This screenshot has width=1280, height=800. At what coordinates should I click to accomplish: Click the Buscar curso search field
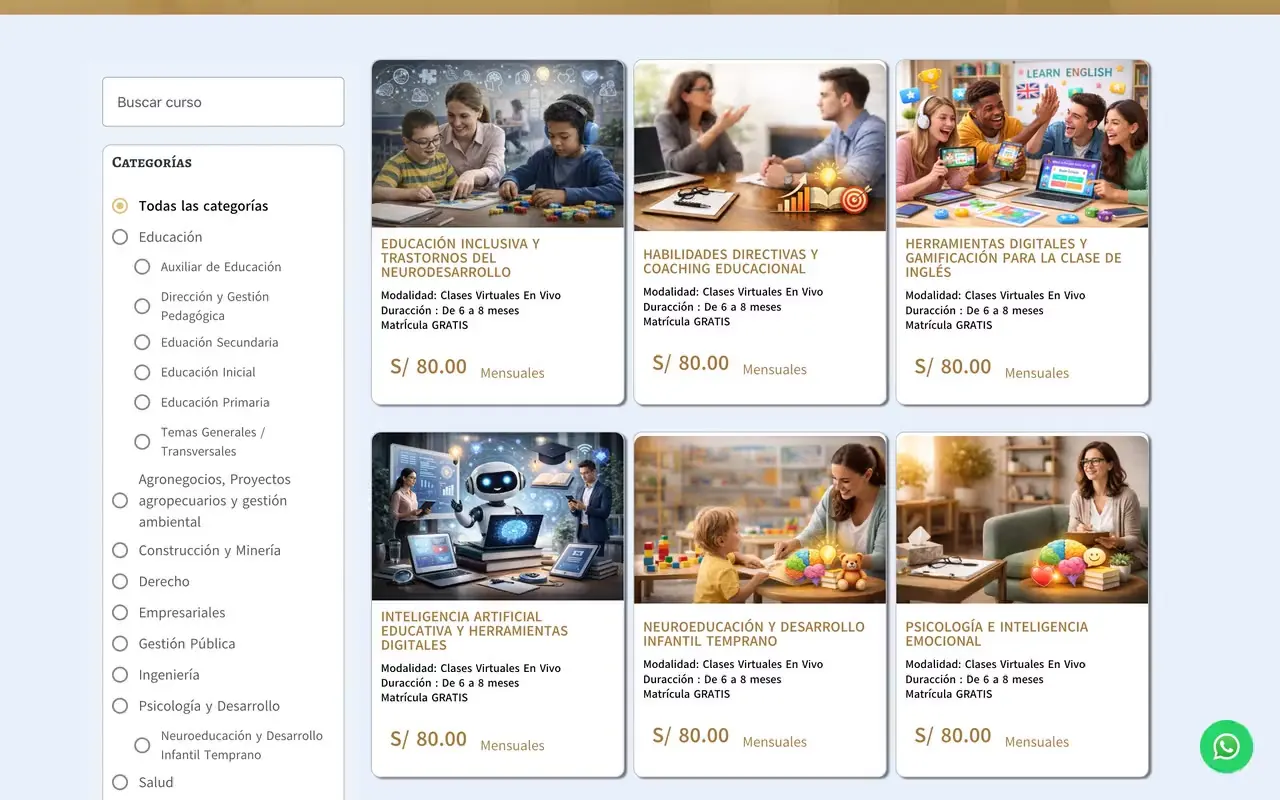[223, 102]
